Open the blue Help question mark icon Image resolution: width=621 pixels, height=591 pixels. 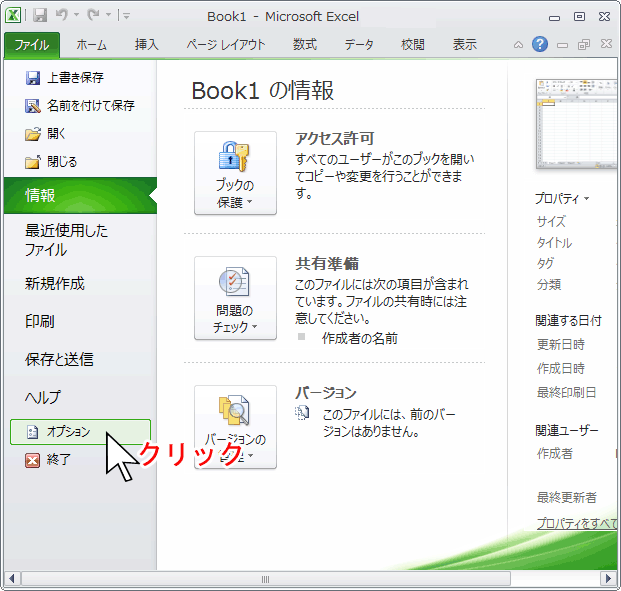click(x=540, y=44)
